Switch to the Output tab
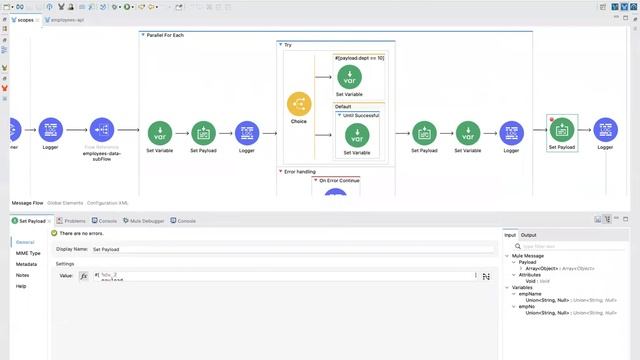Image resolution: width=640 pixels, height=360 pixels. tap(529, 235)
